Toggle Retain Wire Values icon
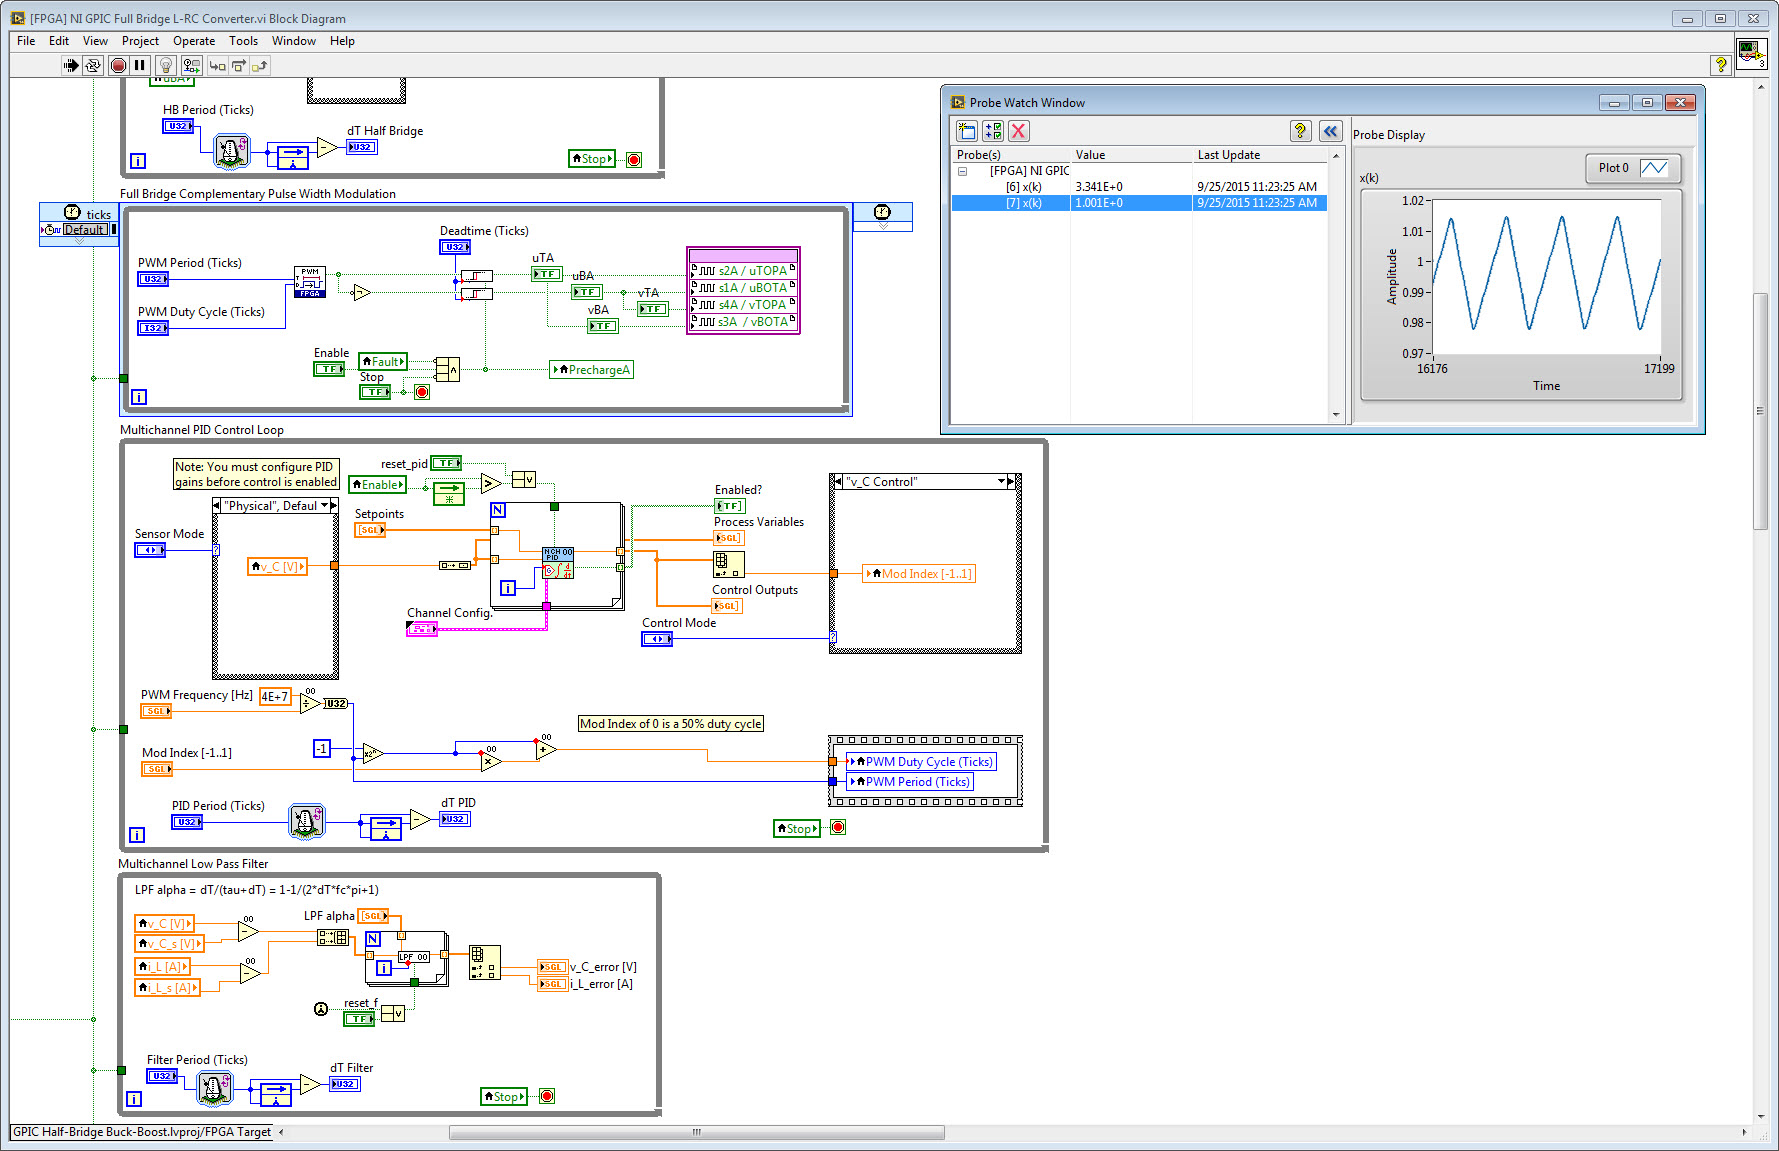The height and width of the screenshot is (1151, 1779). 191,66
